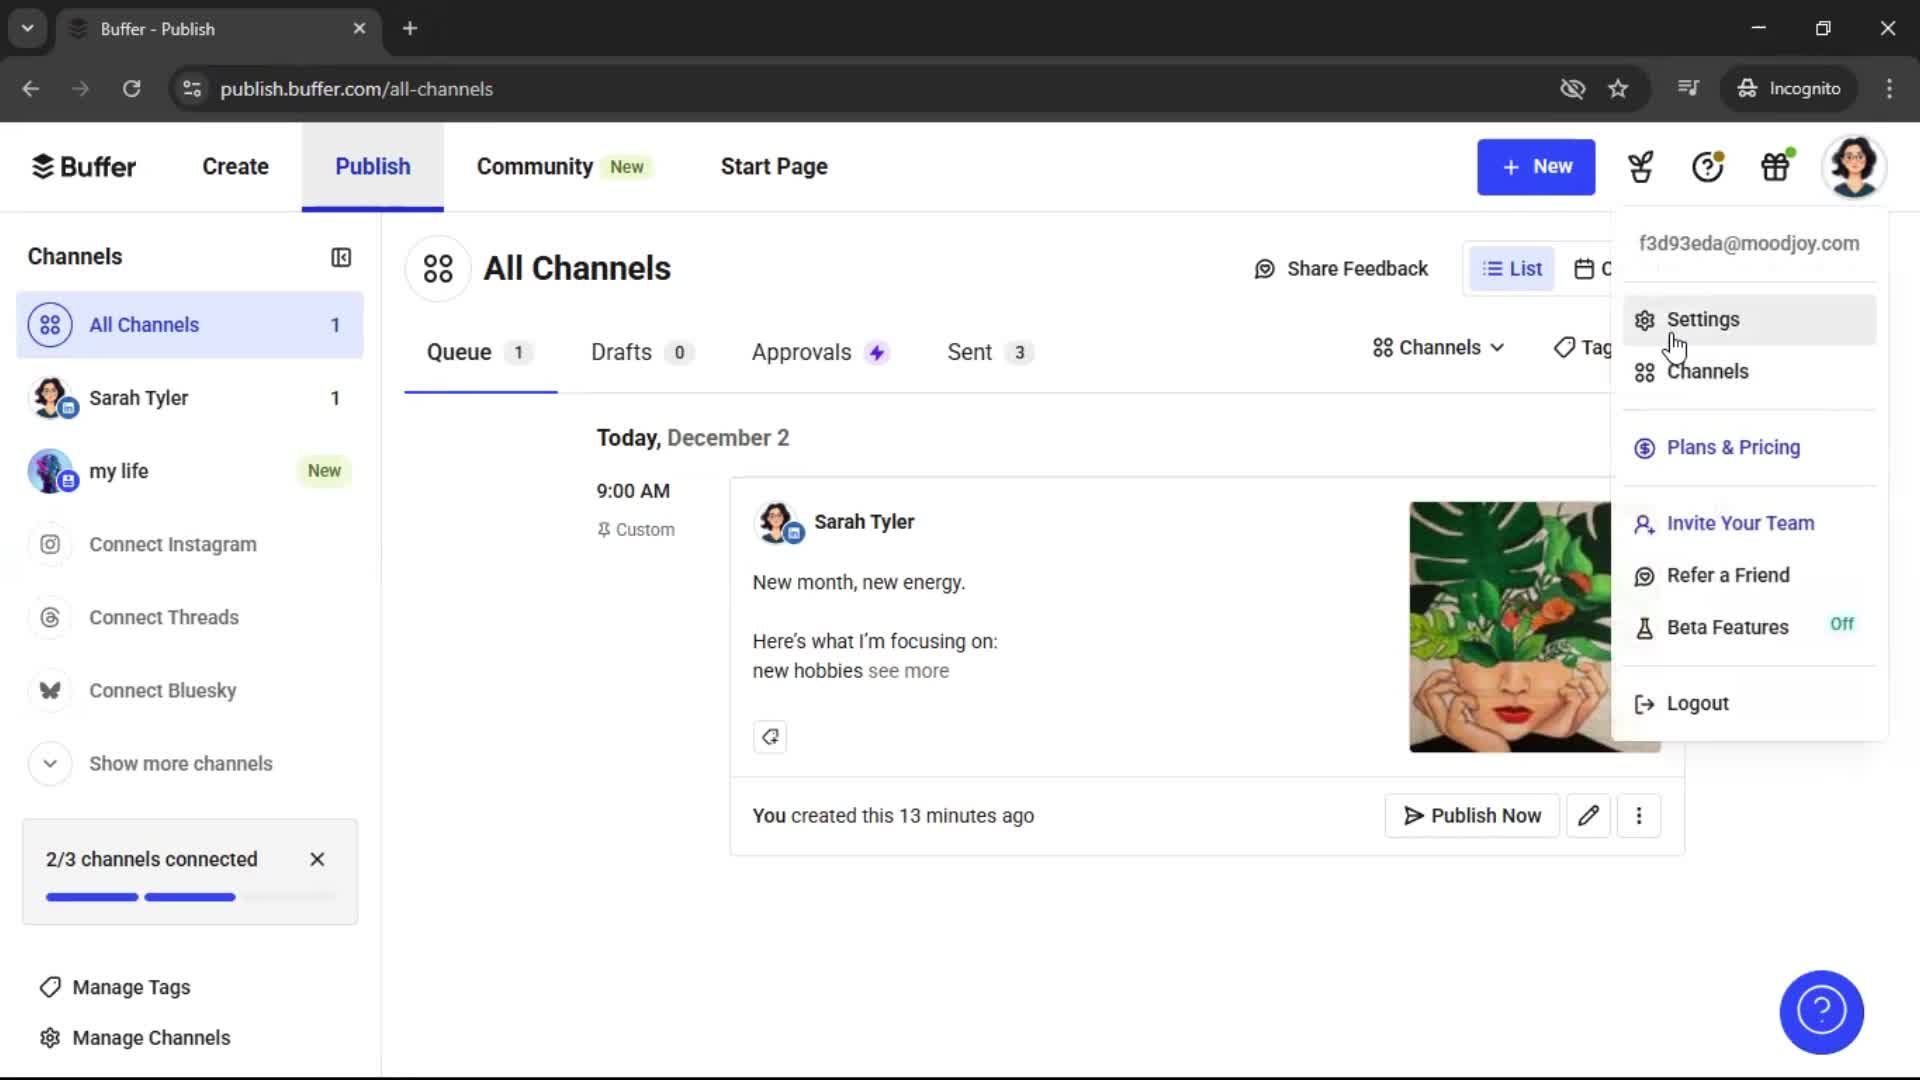This screenshot has height=1080, width=1920.
Task: Edit the scheduled post using the pencil icon
Action: pyautogui.click(x=1588, y=815)
